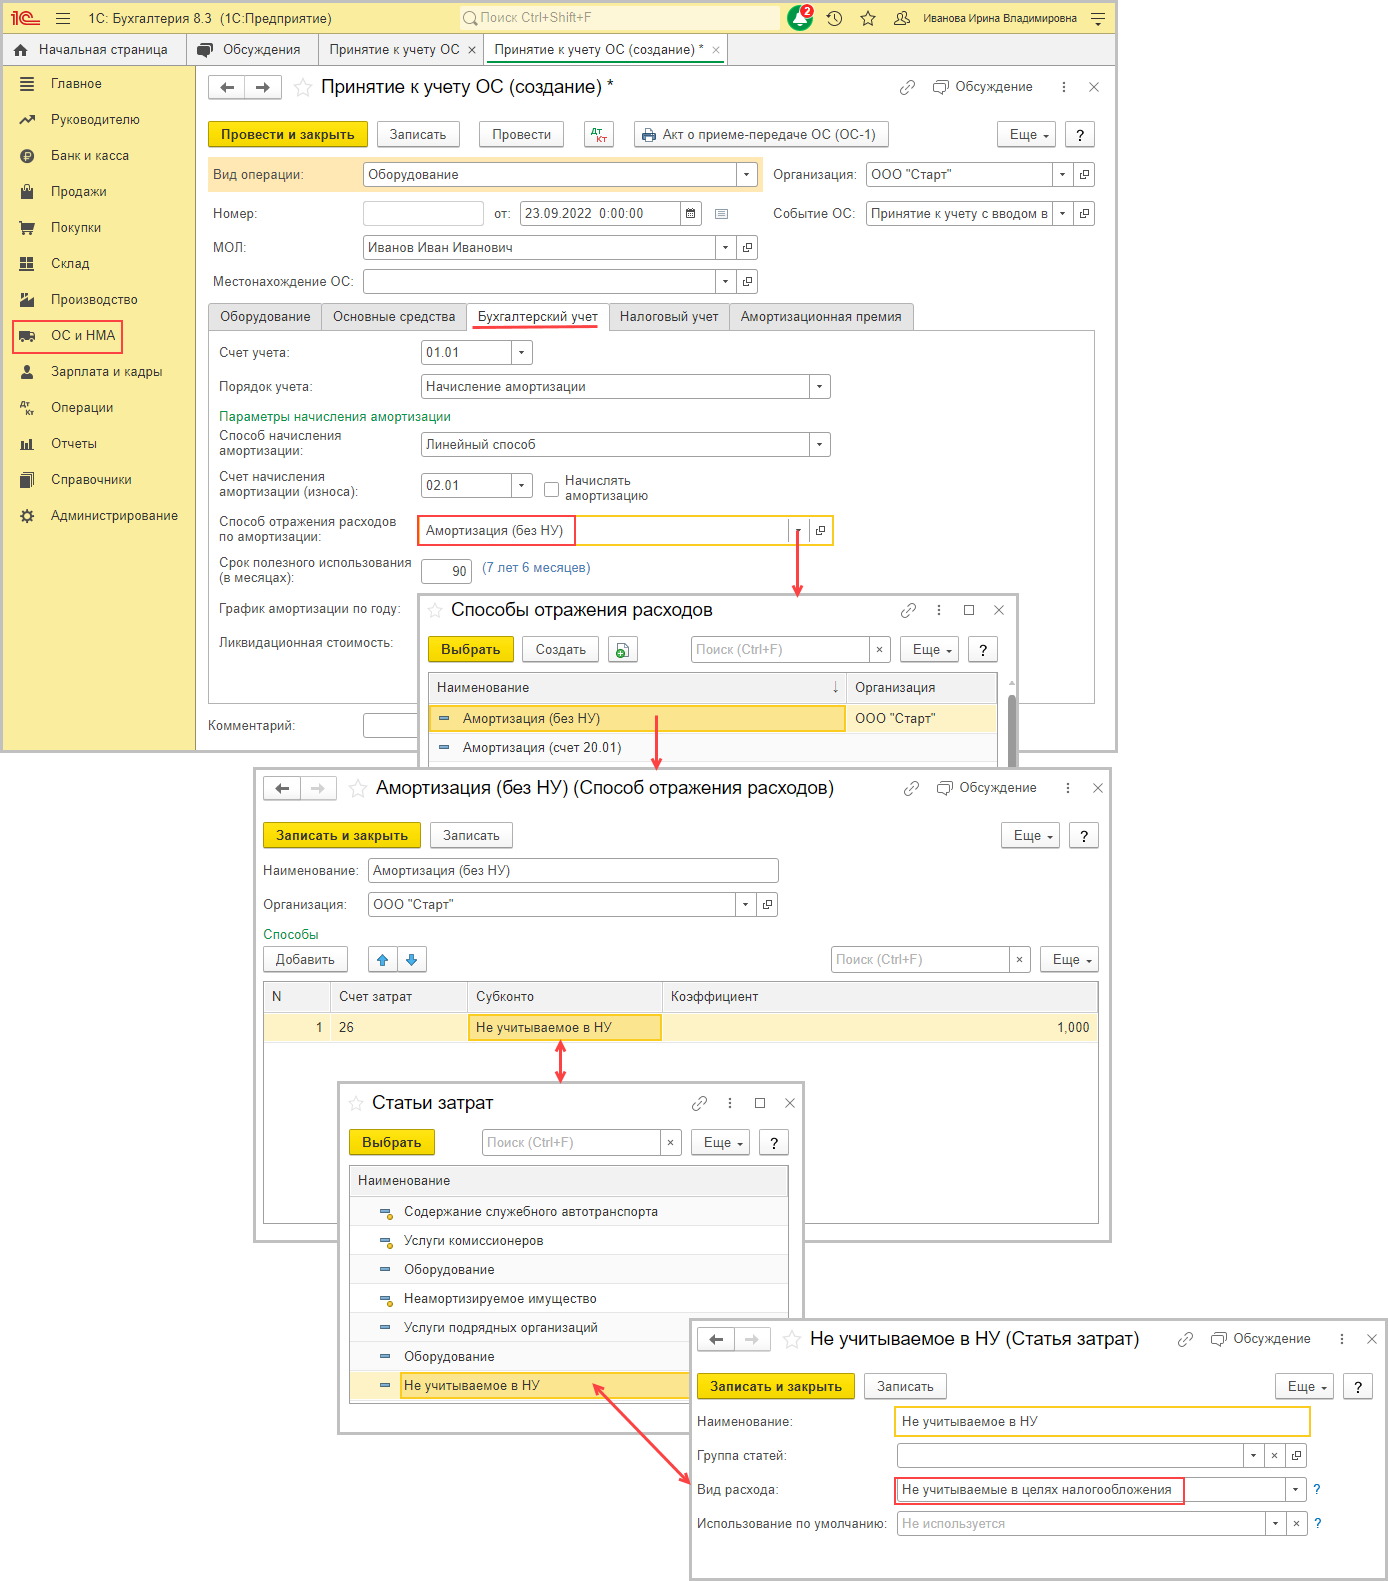Toggle Начислять амортизацию checkbox

point(551,489)
